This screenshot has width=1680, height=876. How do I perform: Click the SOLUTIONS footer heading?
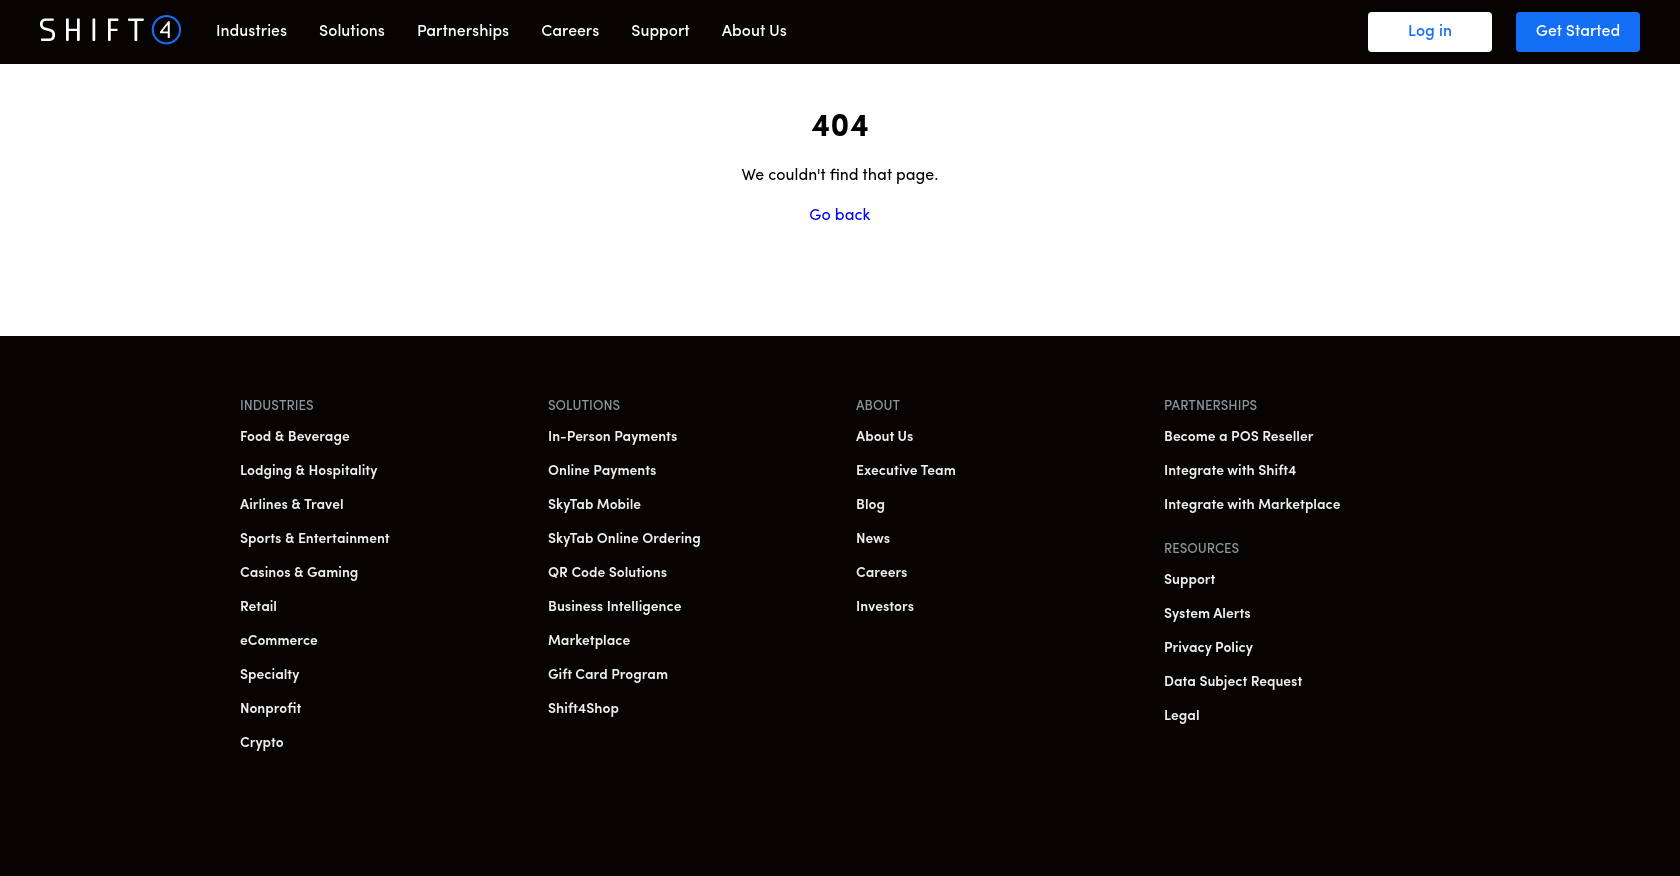[x=584, y=405]
